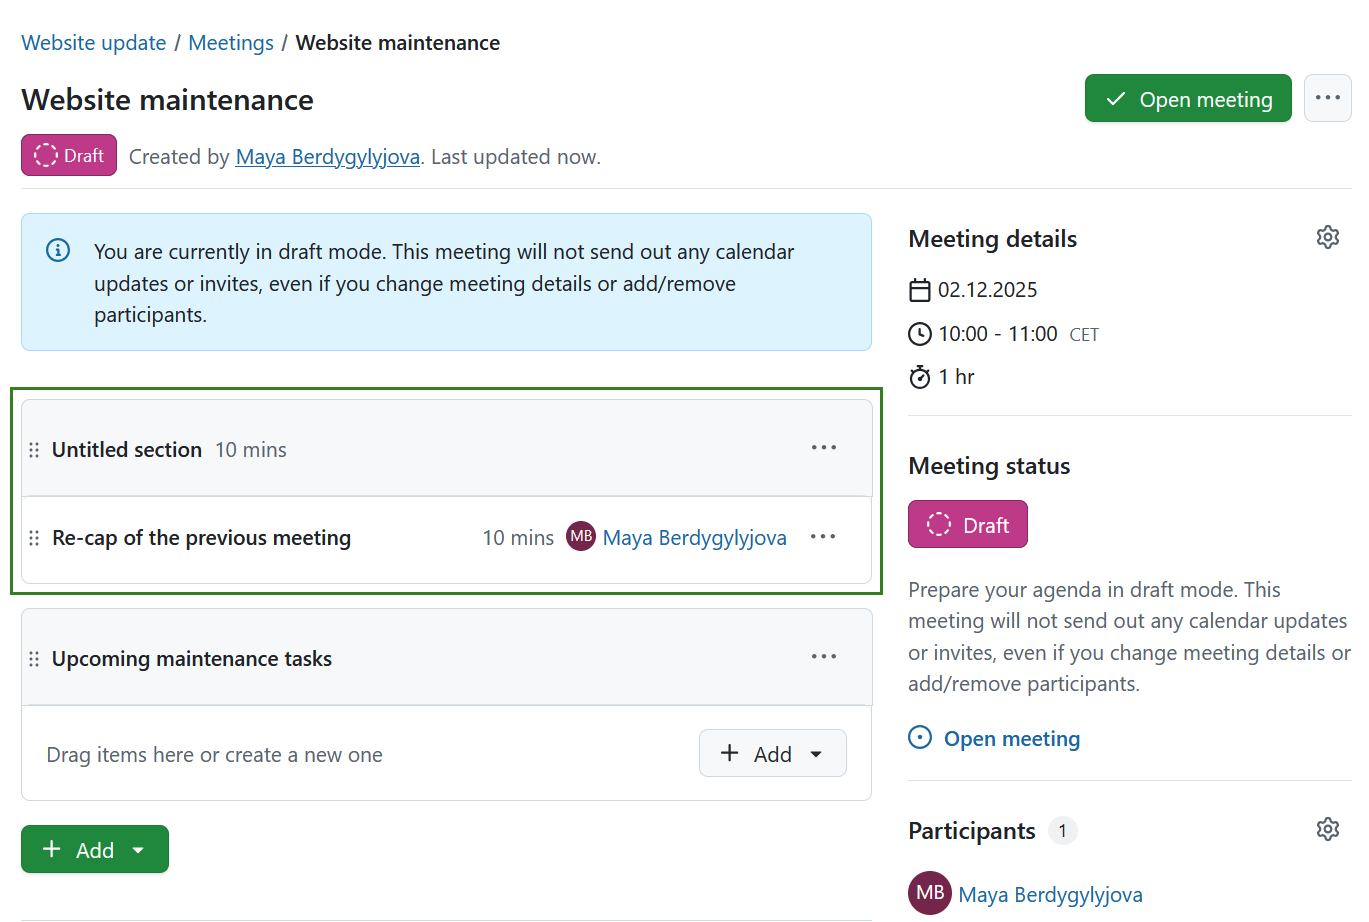This screenshot has width=1369, height=922.
Task: Go to Website update breadcrumb
Action: point(94,43)
